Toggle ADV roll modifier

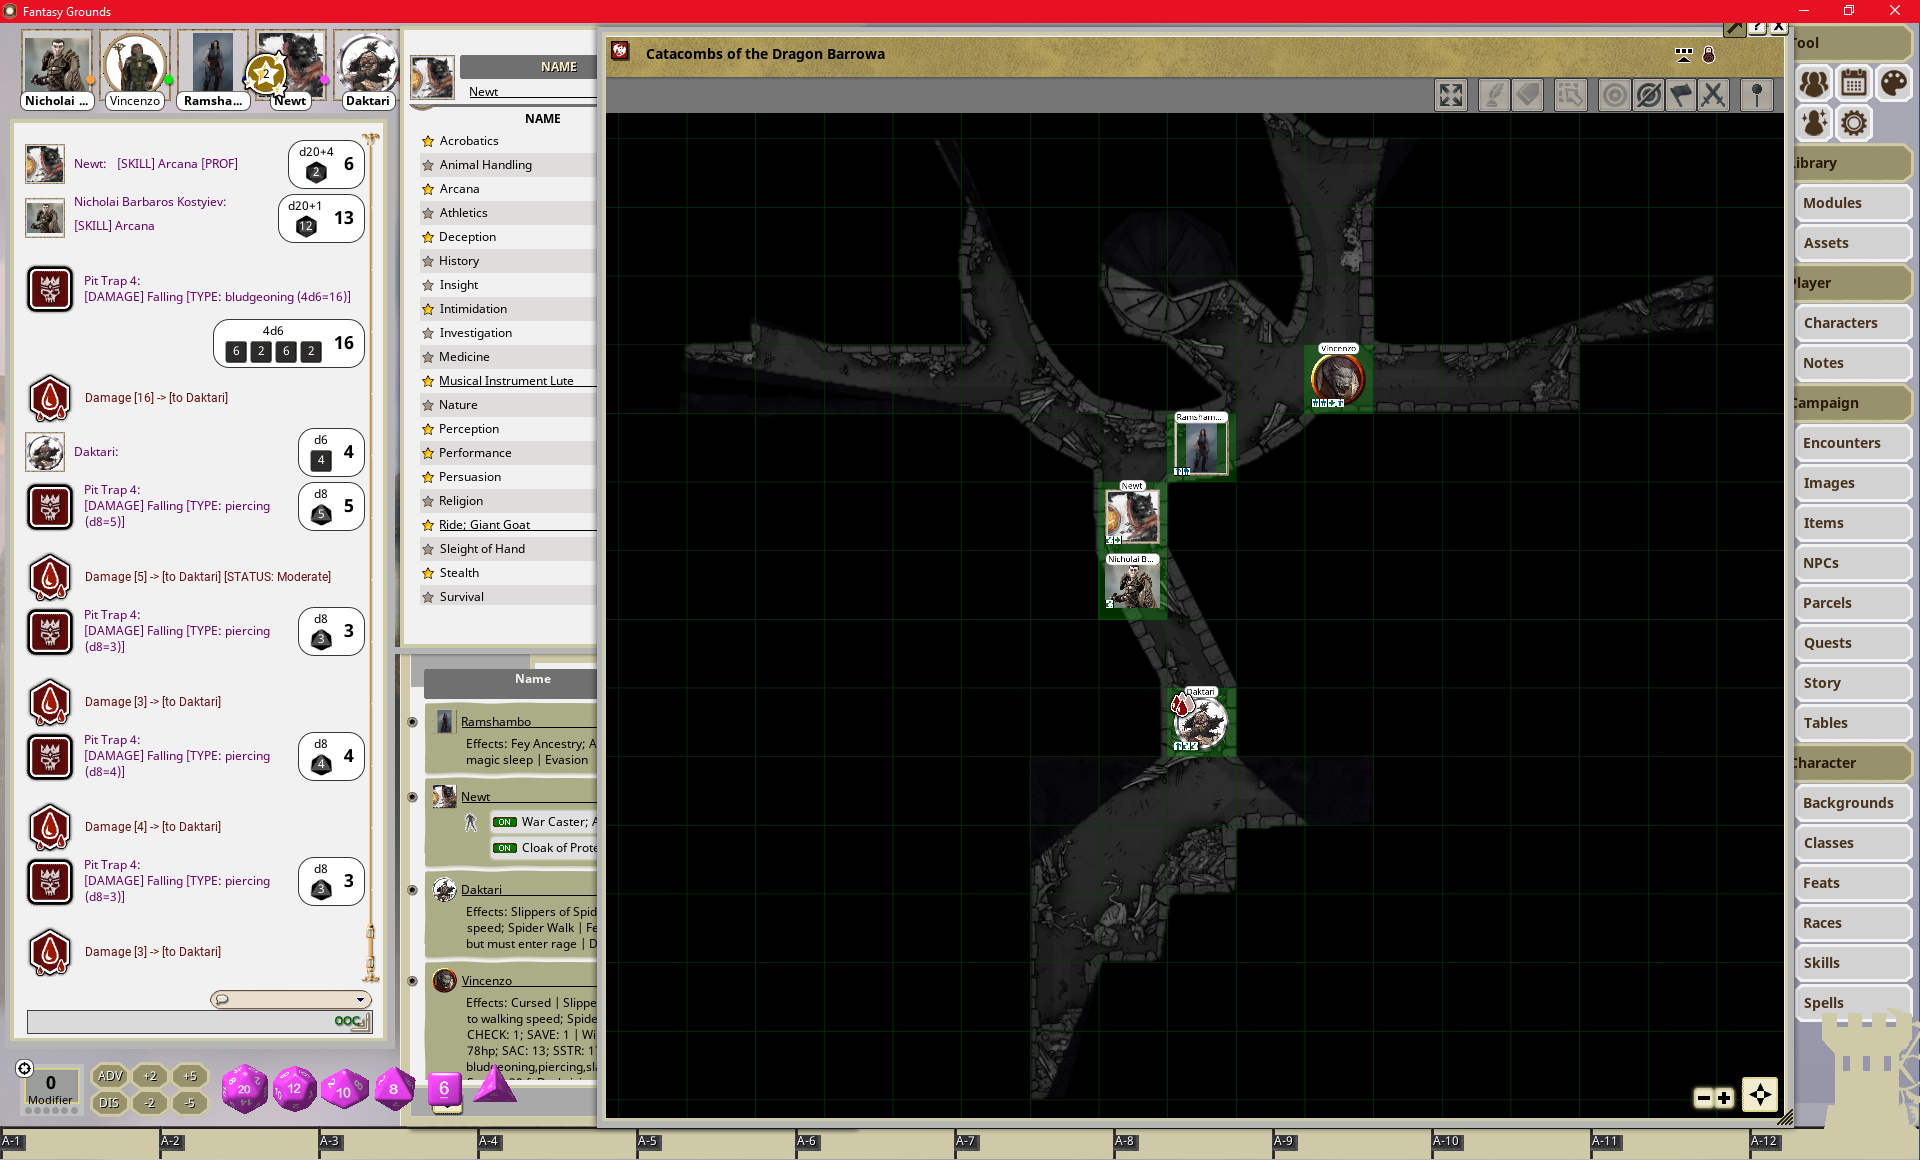109,1076
